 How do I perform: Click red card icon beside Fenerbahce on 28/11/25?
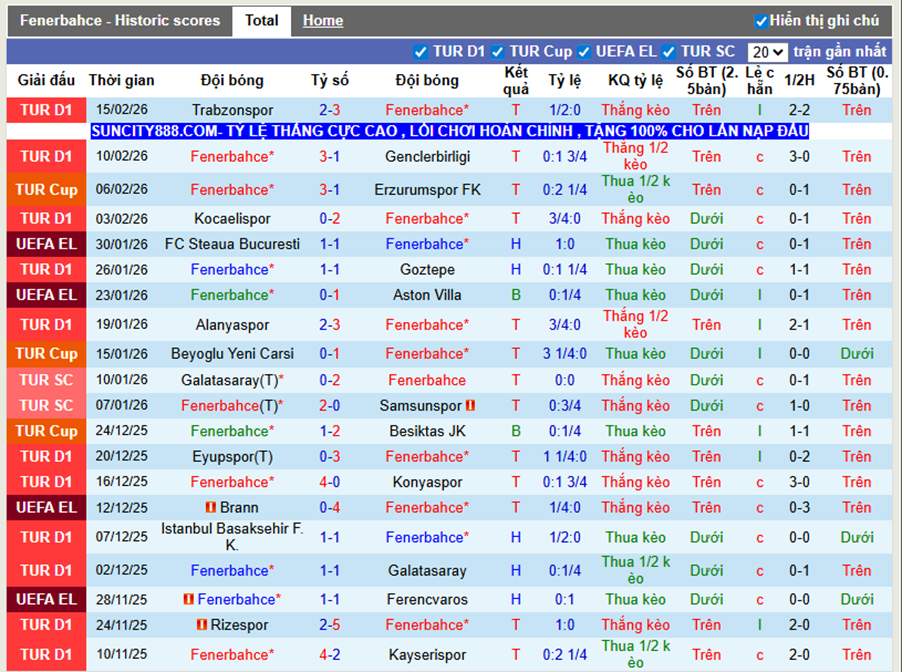click(x=188, y=600)
